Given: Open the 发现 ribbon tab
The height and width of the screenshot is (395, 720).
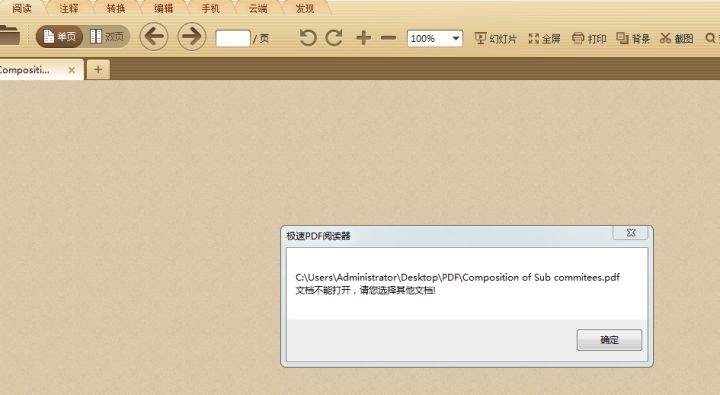Looking at the screenshot, I should pyautogui.click(x=305, y=8).
